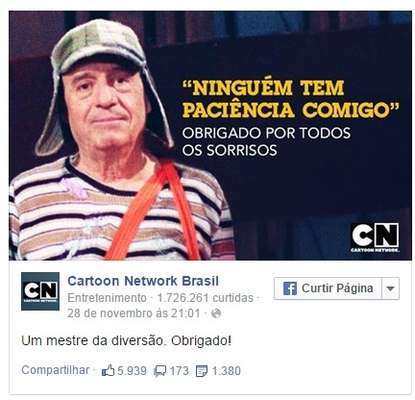
Task: Click the comment bubble icon
Action: (160, 371)
